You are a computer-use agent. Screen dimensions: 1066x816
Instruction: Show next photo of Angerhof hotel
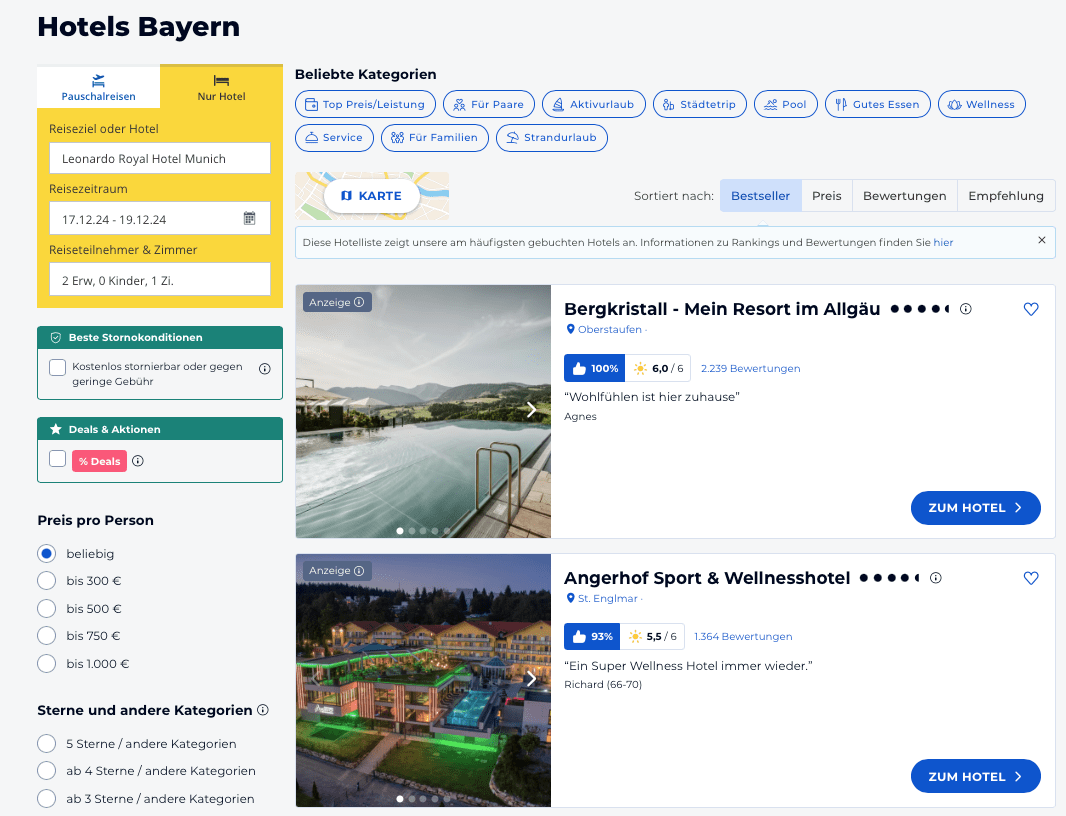532,679
